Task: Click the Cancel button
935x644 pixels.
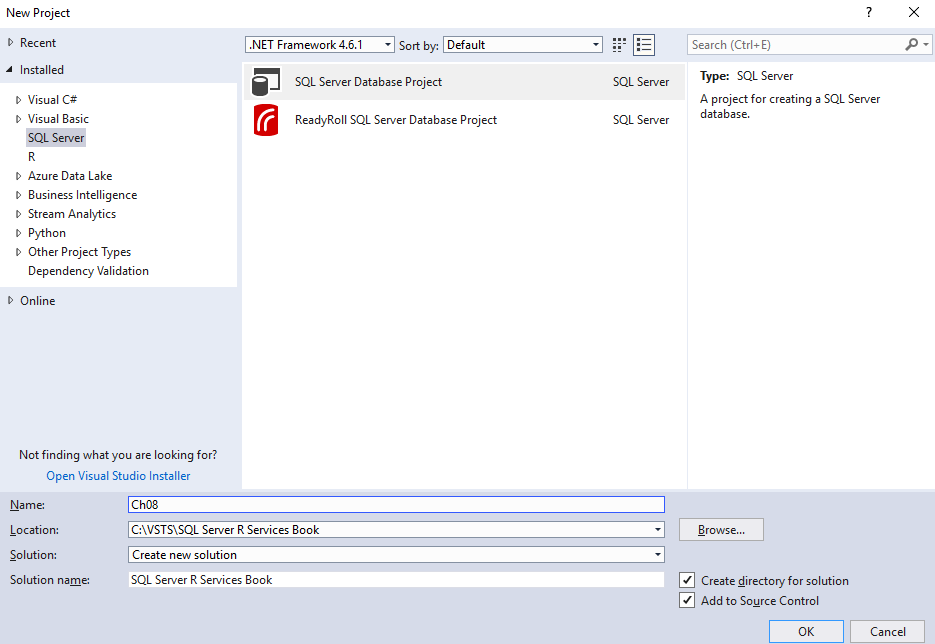Action: (887, 631)
